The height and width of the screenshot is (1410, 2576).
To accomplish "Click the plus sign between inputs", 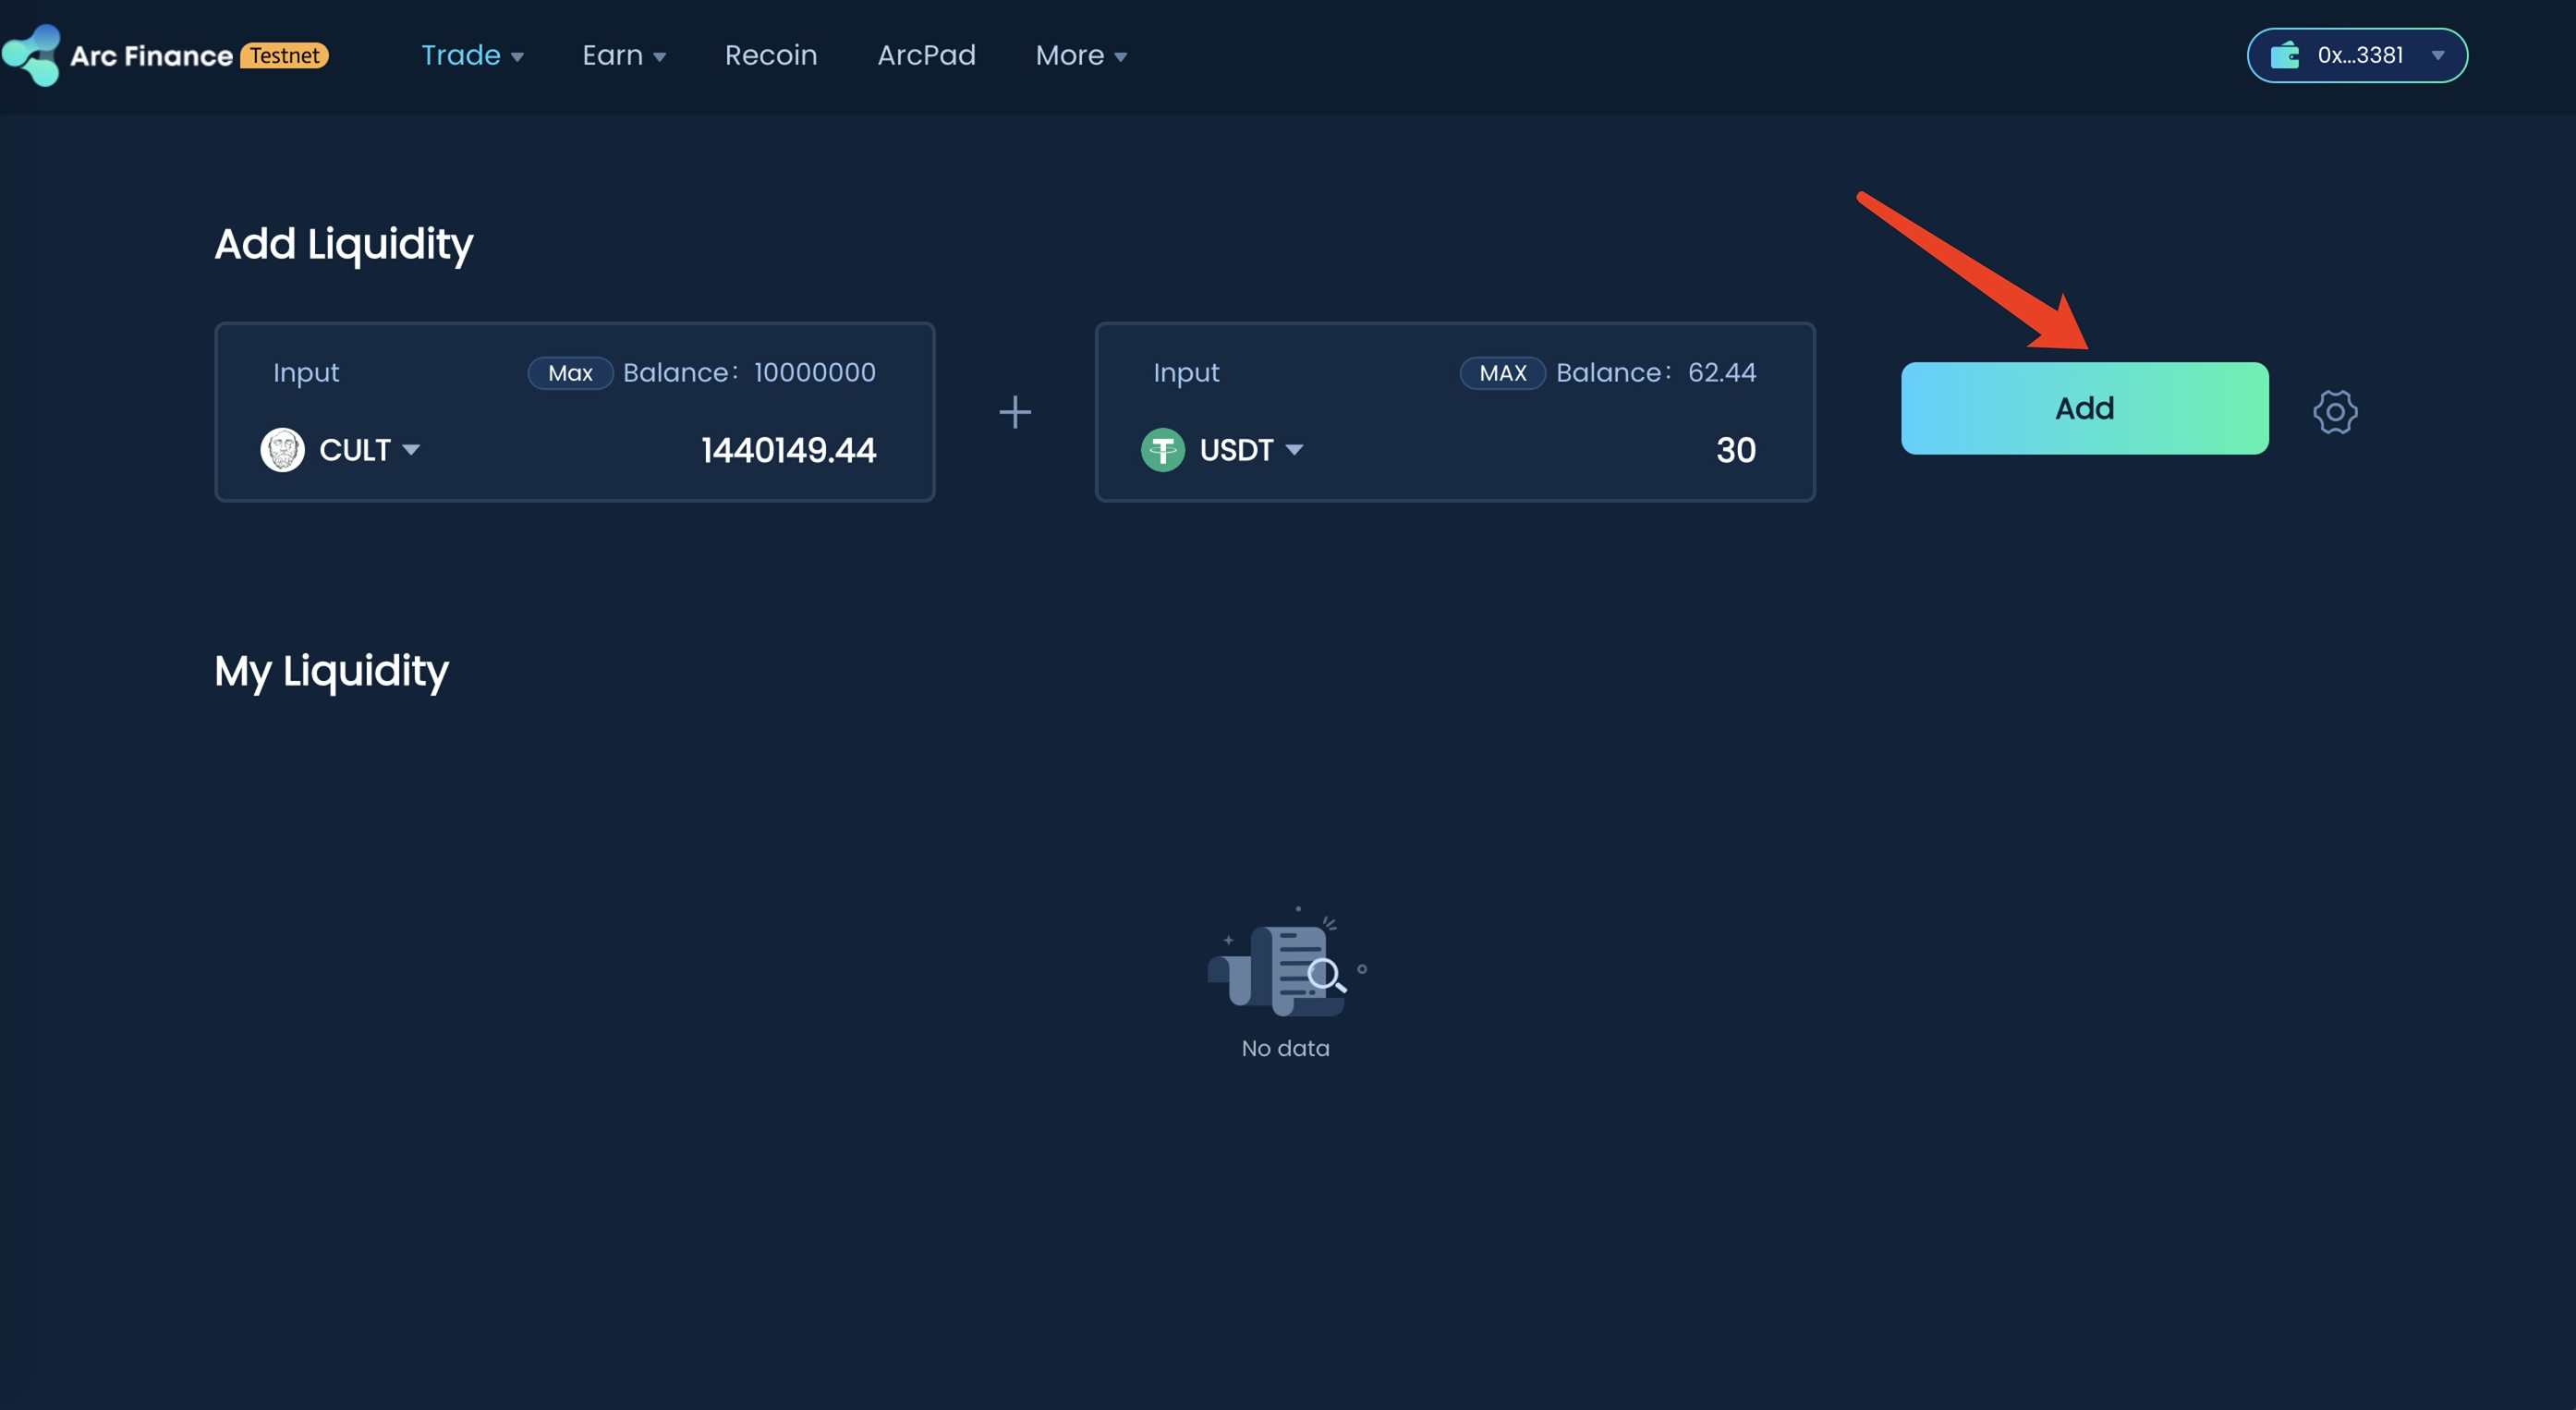I will [1014, 412].
